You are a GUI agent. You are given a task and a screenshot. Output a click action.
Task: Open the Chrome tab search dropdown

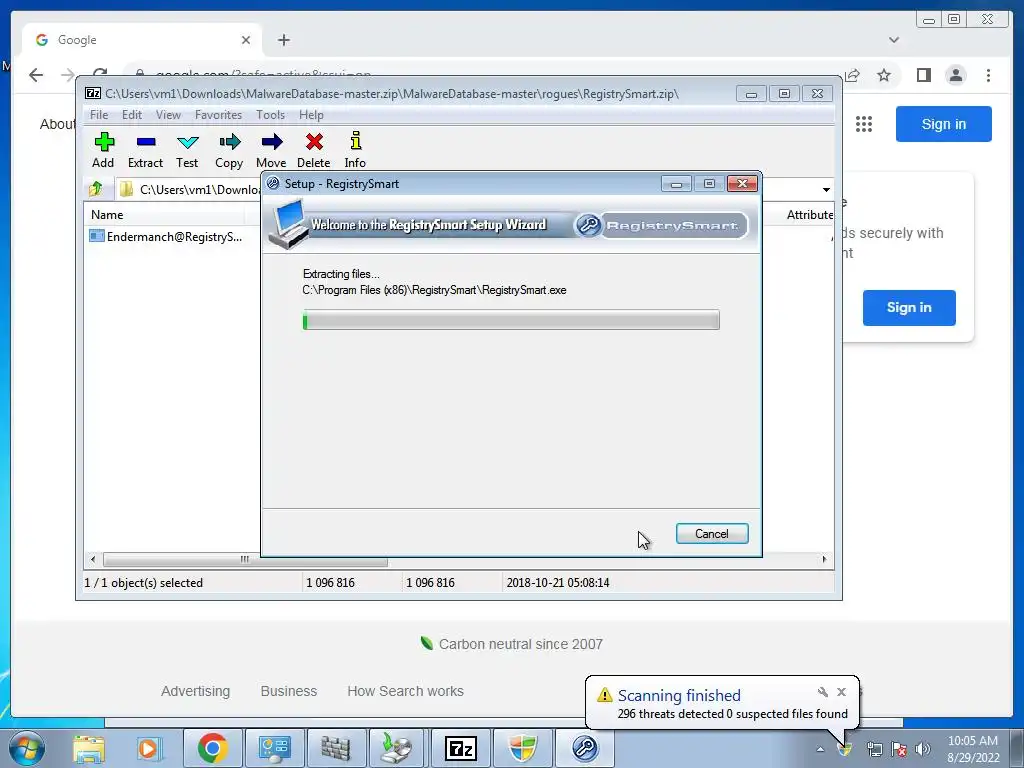pyautogui.click(x=894, y=40)
